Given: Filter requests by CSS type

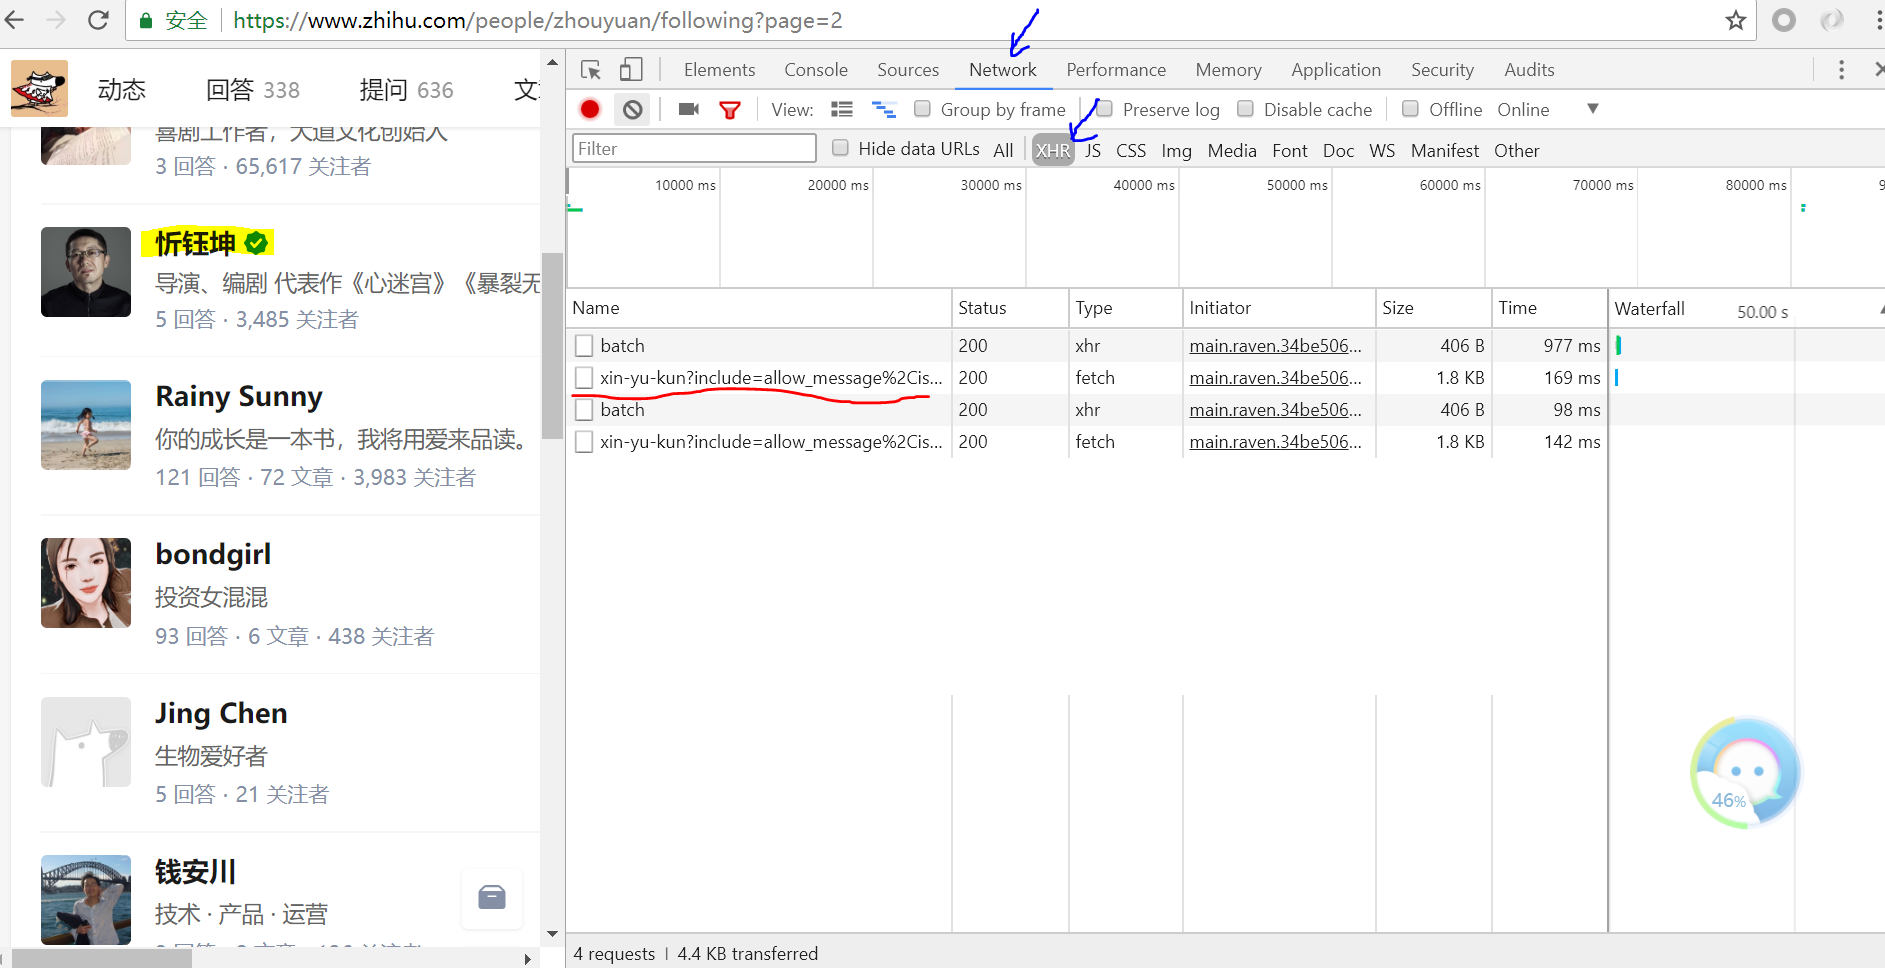Looking at the screenshot, I should point(1131,150).
